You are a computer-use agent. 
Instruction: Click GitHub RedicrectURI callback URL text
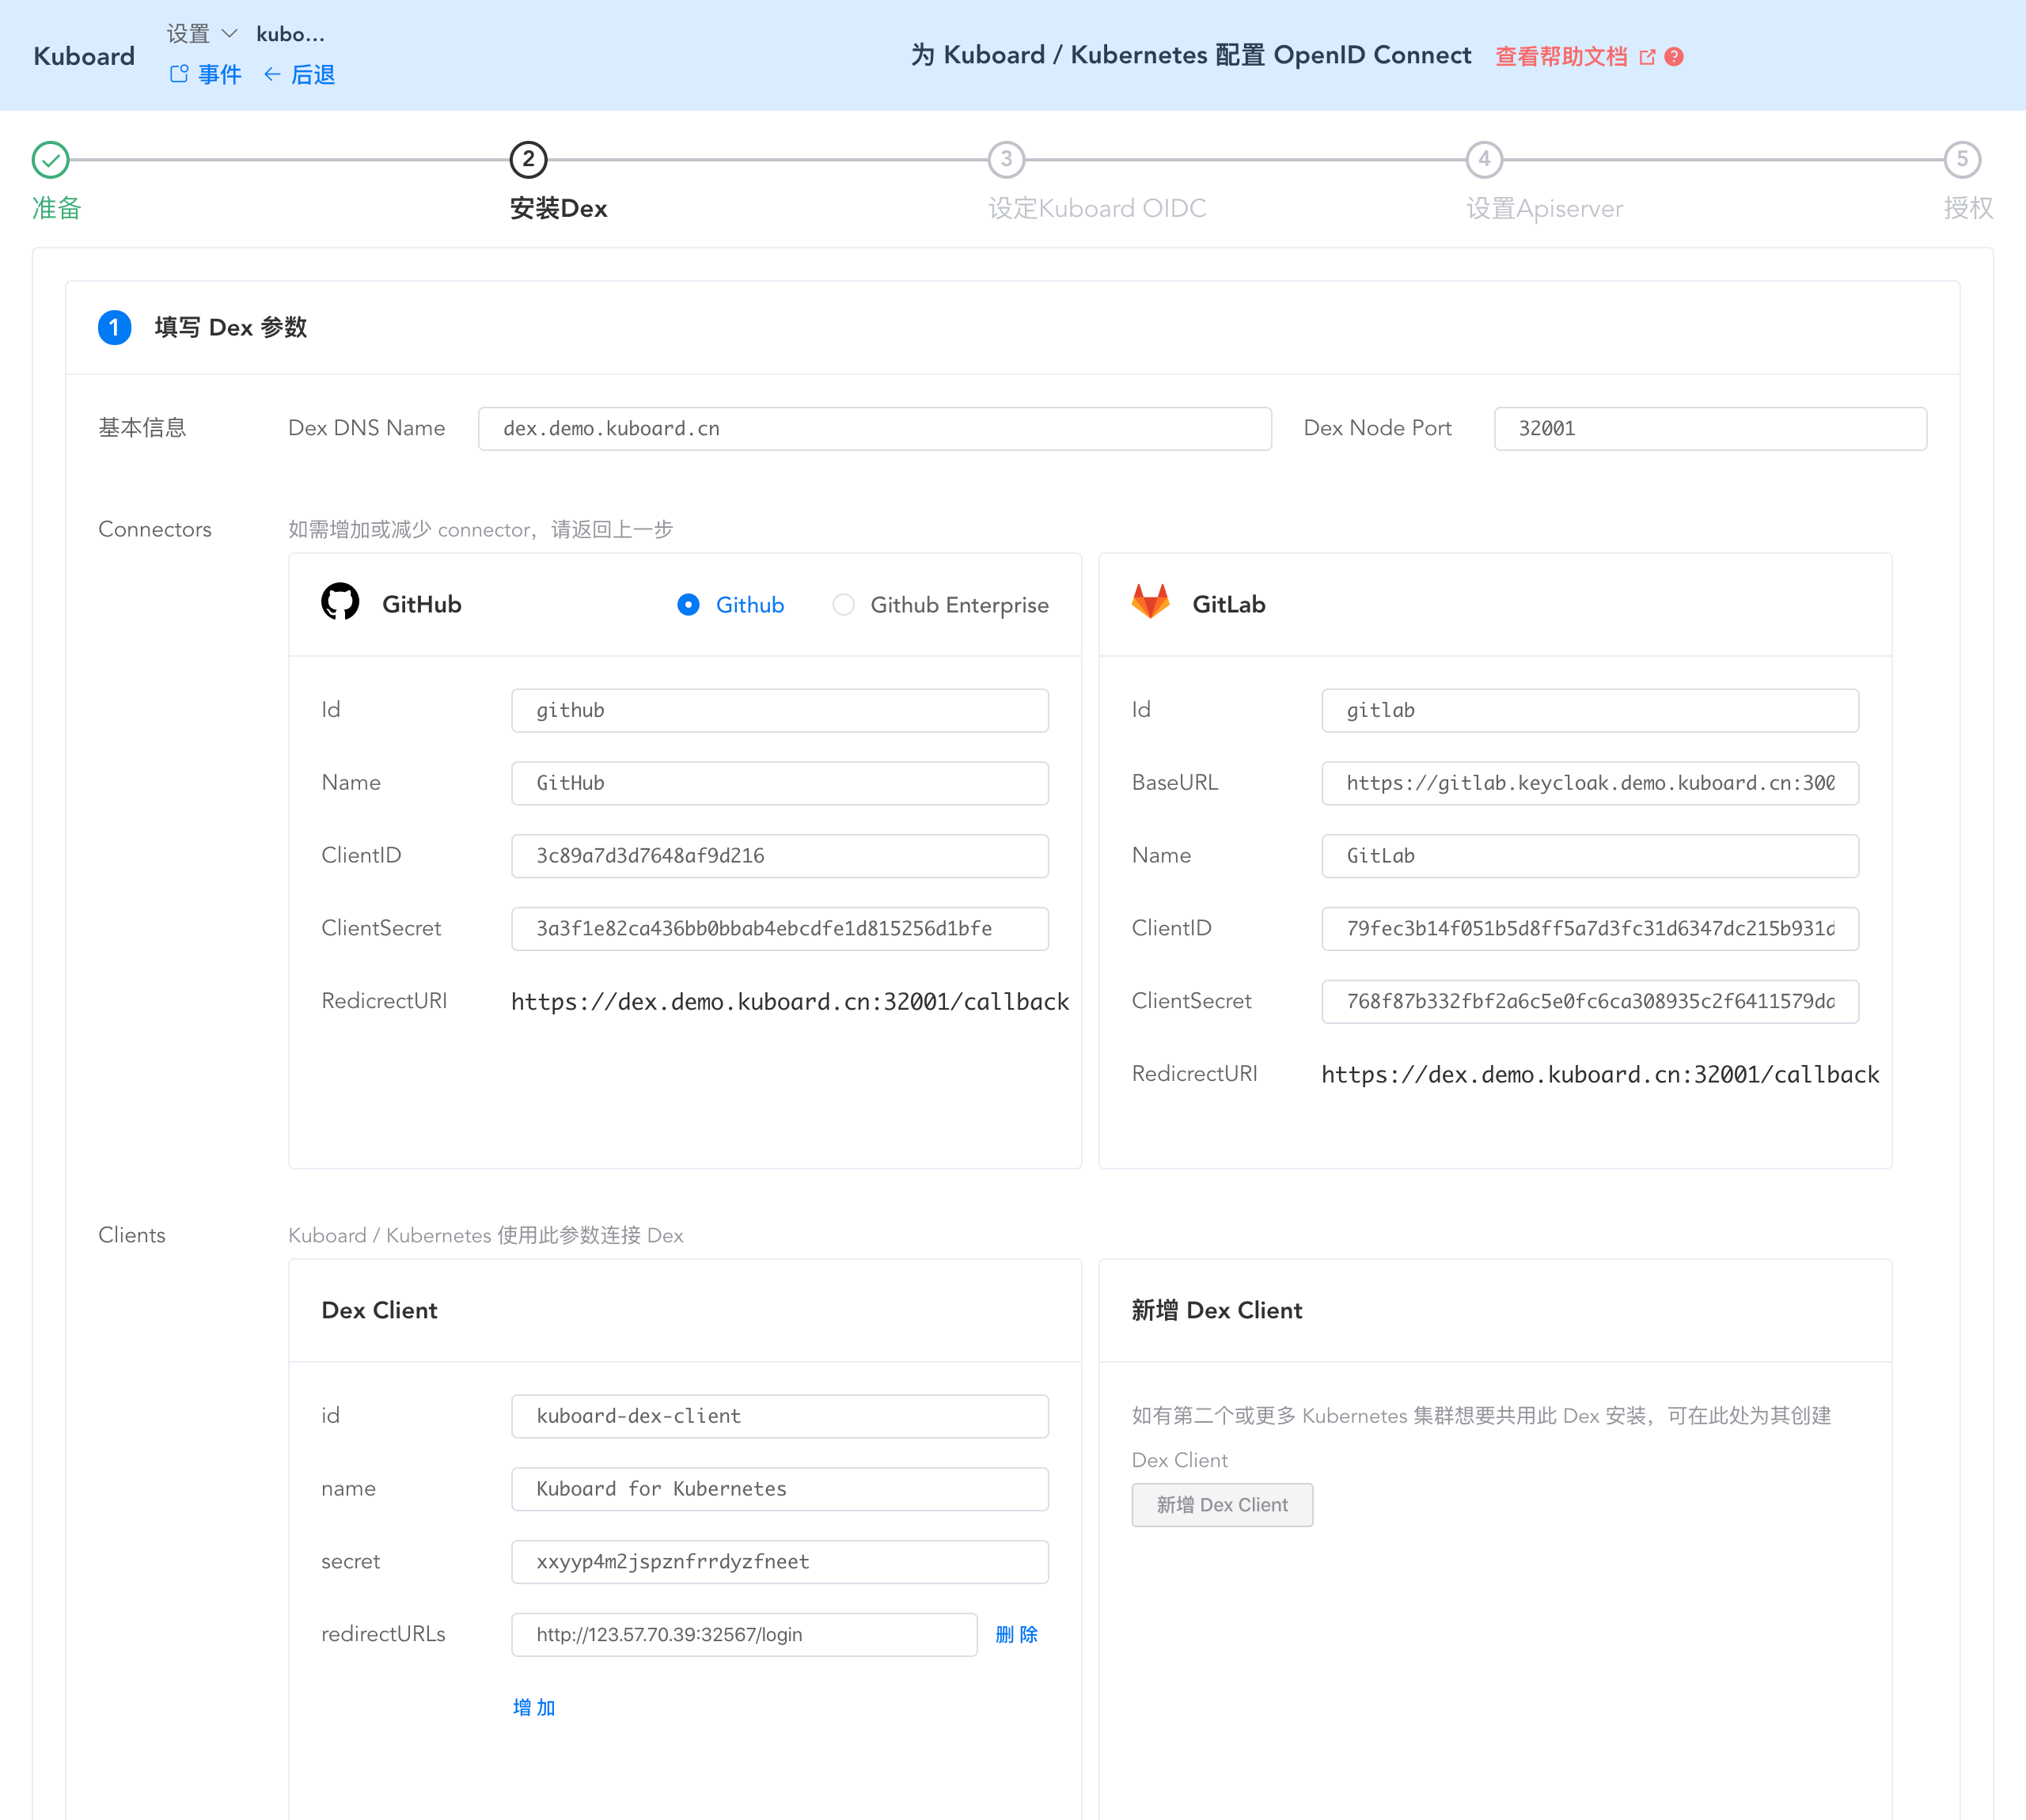click(x=790, y=1001)
